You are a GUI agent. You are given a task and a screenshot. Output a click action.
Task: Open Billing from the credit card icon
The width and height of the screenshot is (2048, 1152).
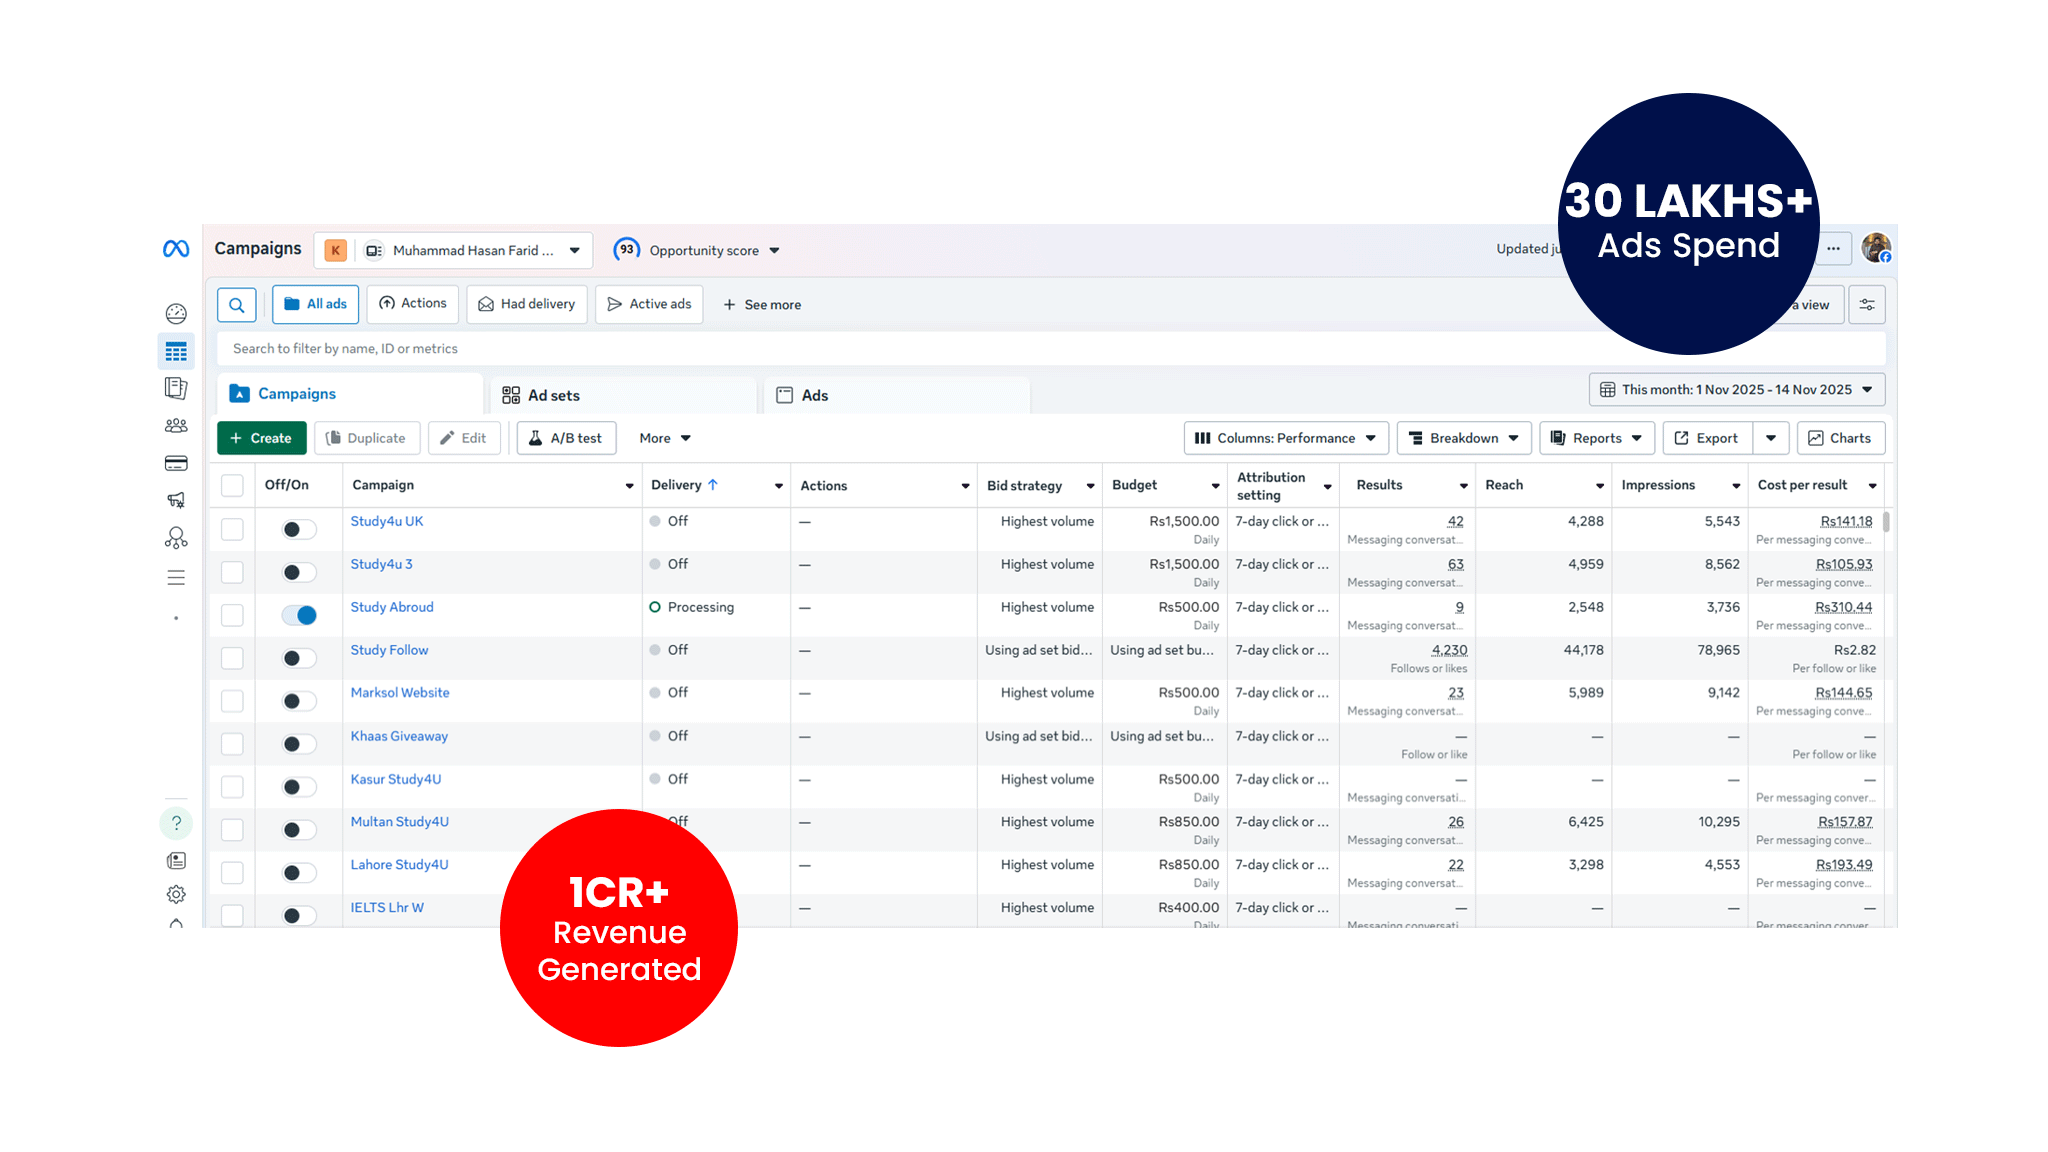tap(176, 463)
